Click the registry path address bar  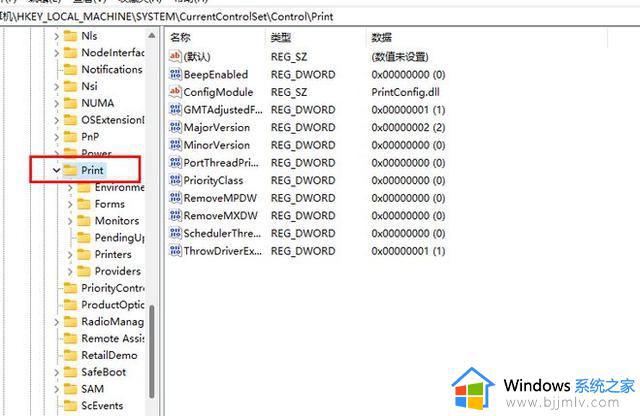pyautogui.click(x=320, y=17)
